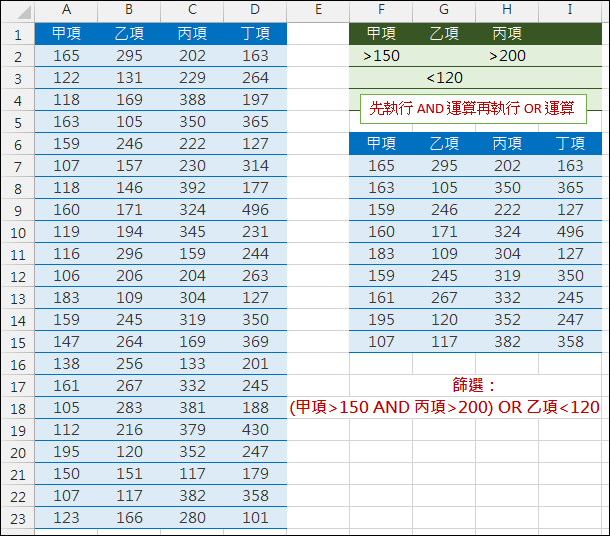
Task: Select row 12 header
Action: click(18, 277)
